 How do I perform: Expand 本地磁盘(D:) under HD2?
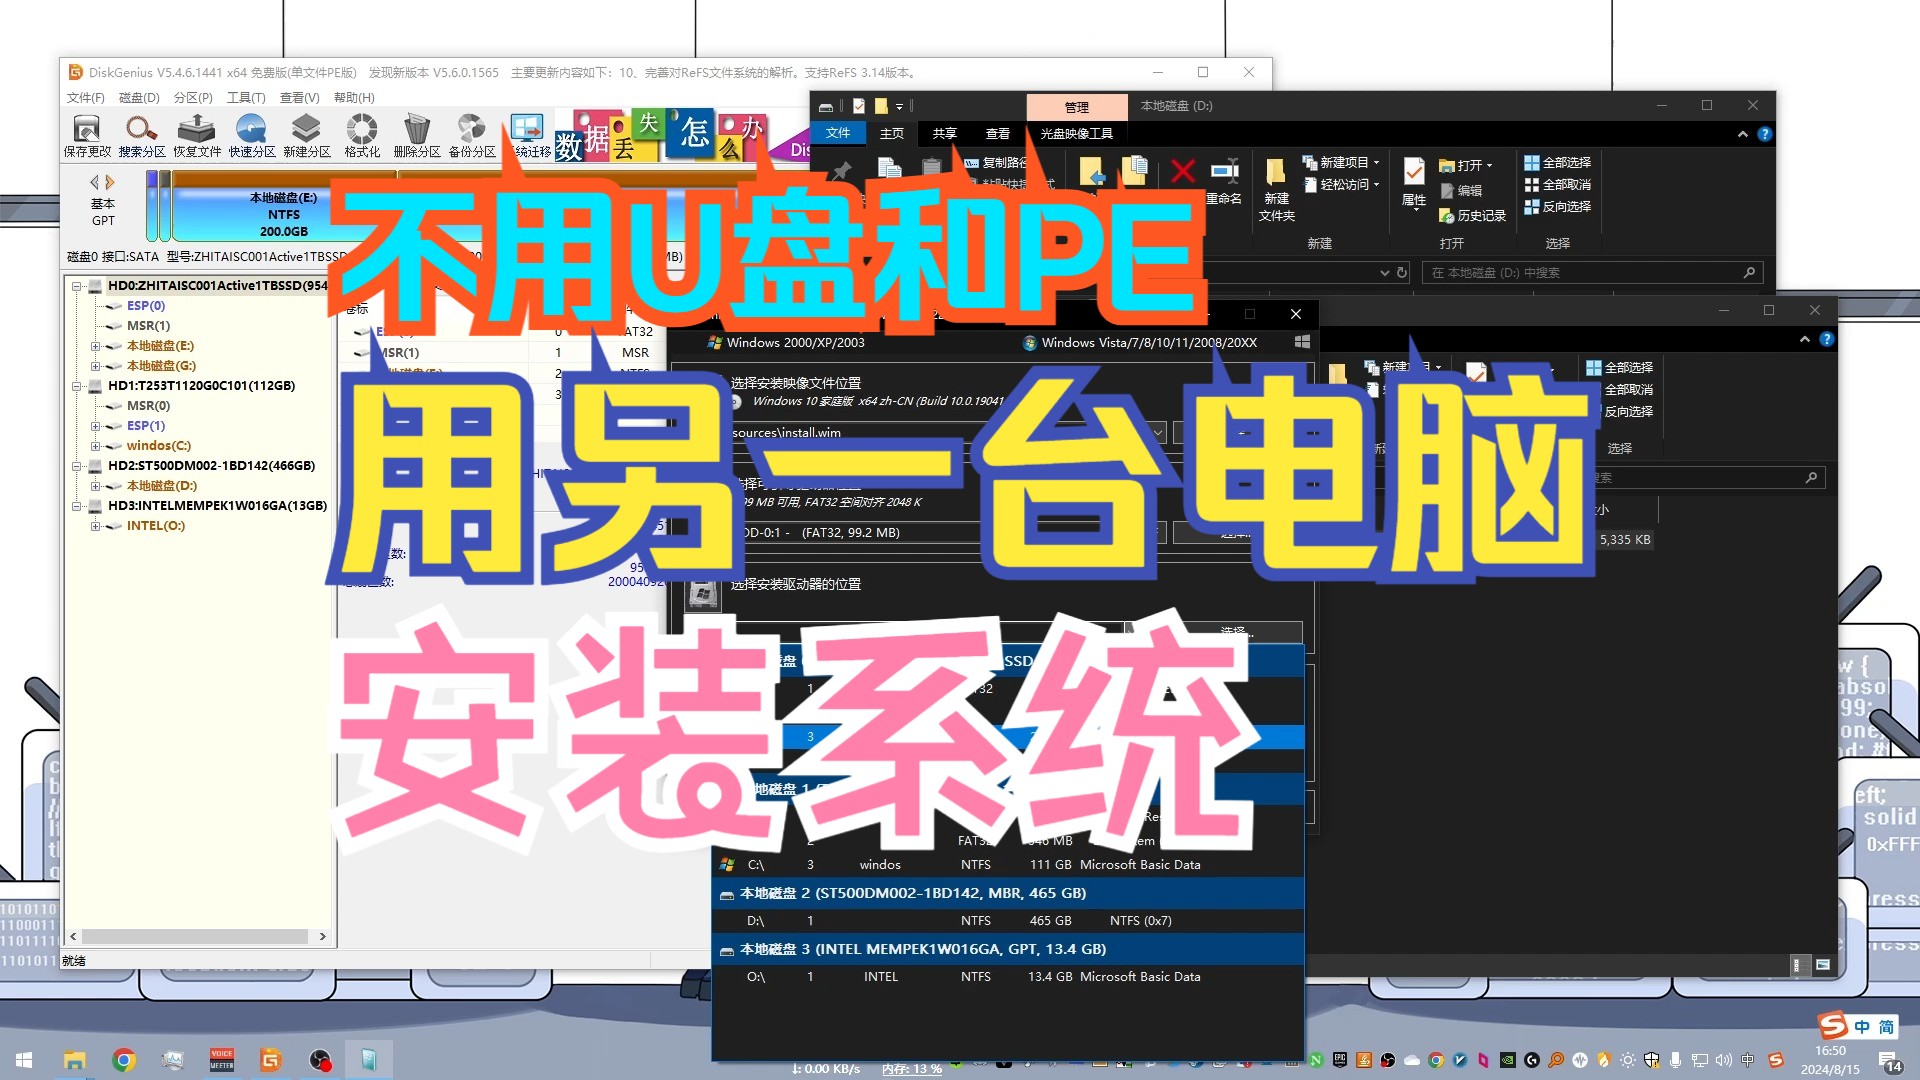95,485
